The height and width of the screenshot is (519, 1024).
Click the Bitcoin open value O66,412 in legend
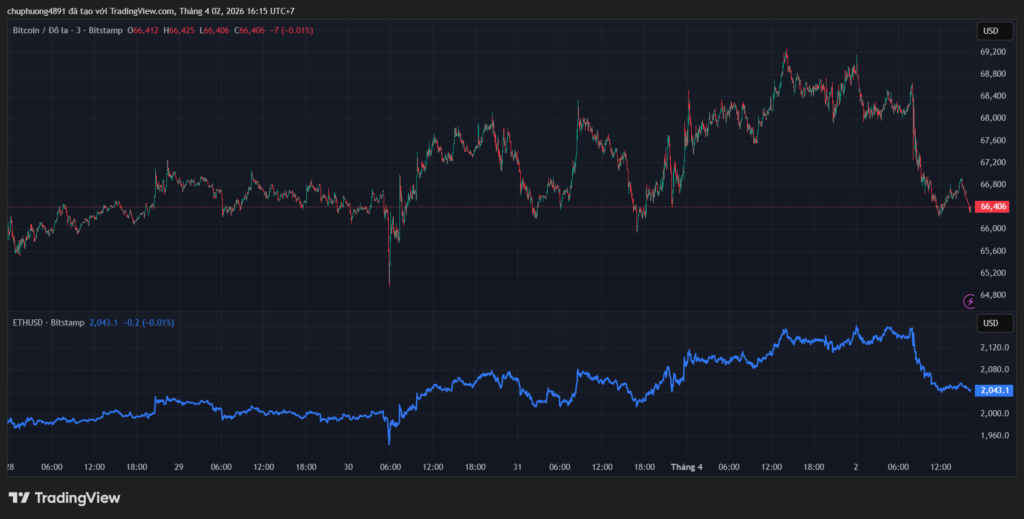point(144,31)
